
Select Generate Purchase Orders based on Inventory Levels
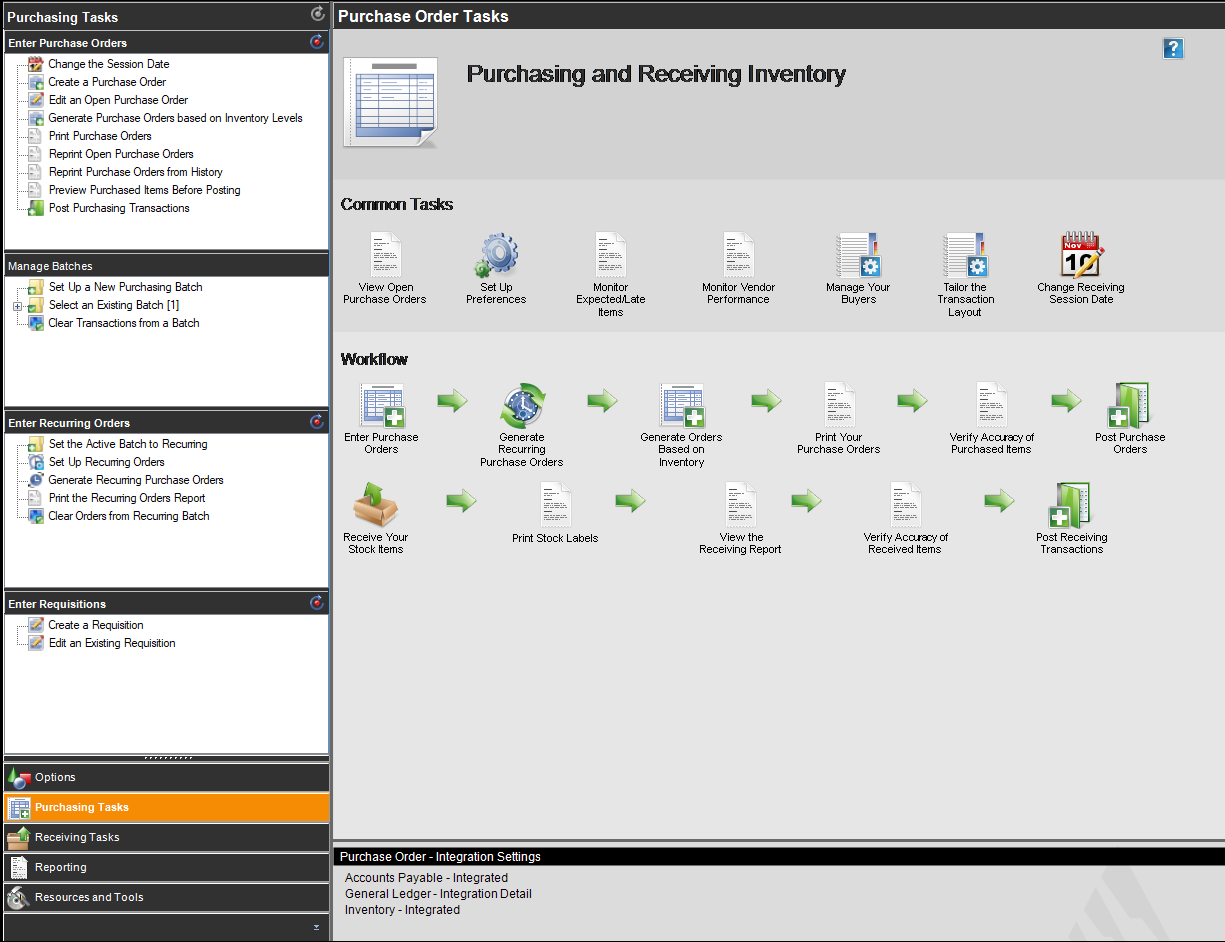click(x=175, y=118)
